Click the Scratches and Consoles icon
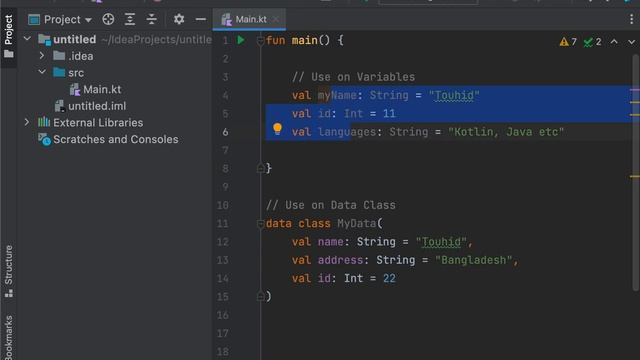 click(44, 139)
